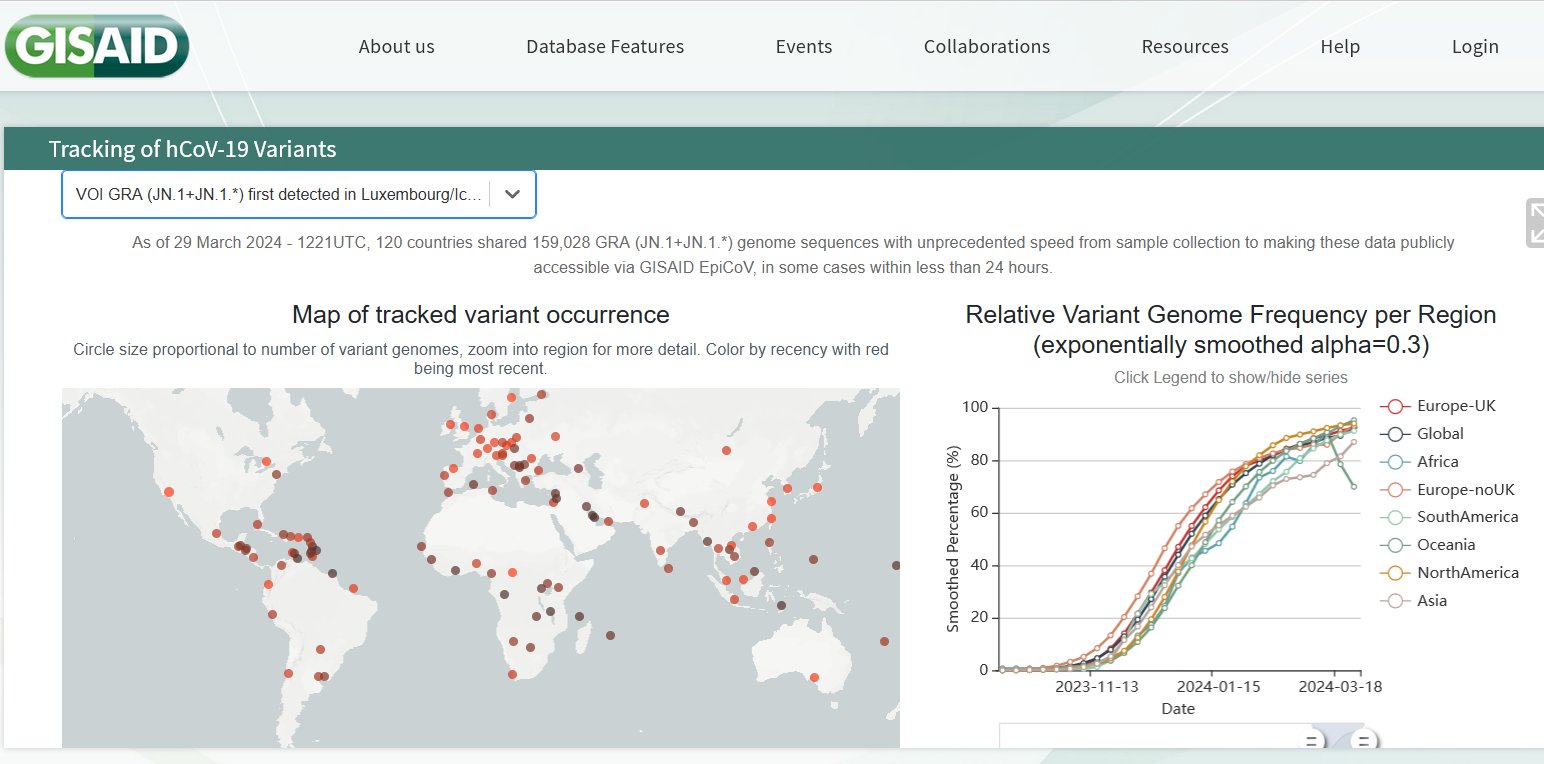Hide the NorthAmerica series
This screenshot has width=1544, height=764.
(x=1467, y=573)
